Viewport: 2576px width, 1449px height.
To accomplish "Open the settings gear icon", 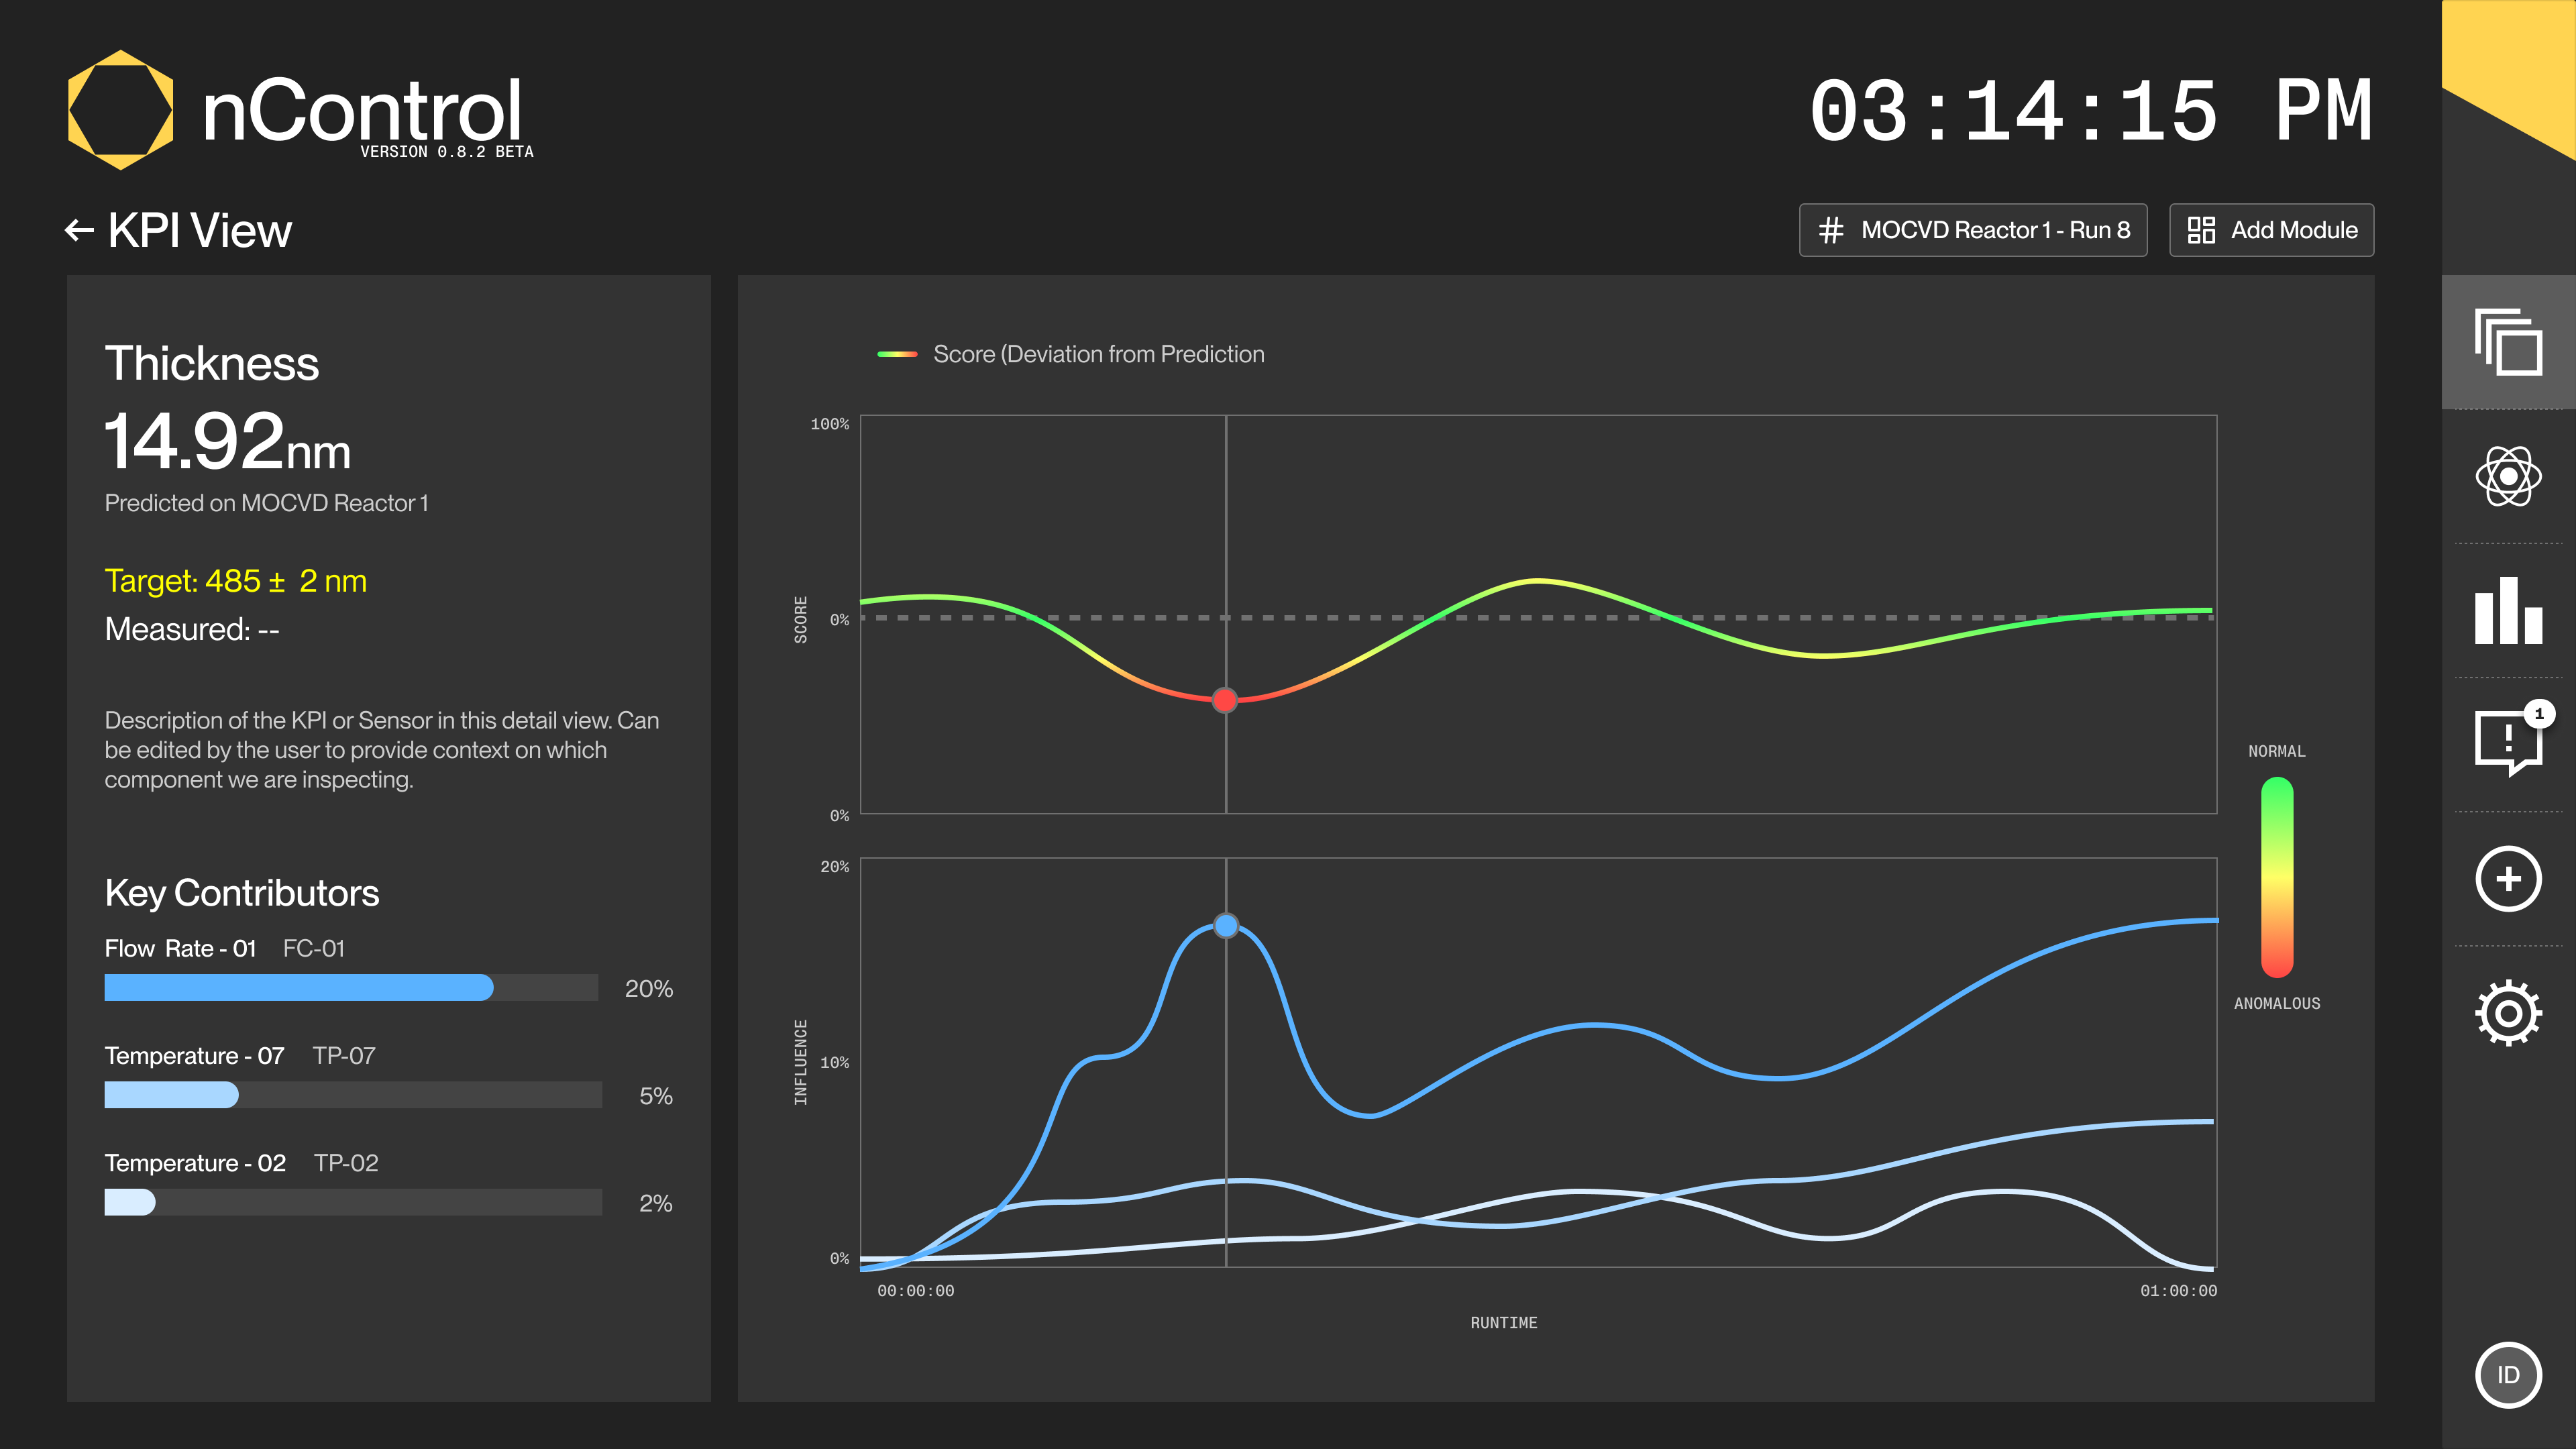I will pos(2507,1013).
